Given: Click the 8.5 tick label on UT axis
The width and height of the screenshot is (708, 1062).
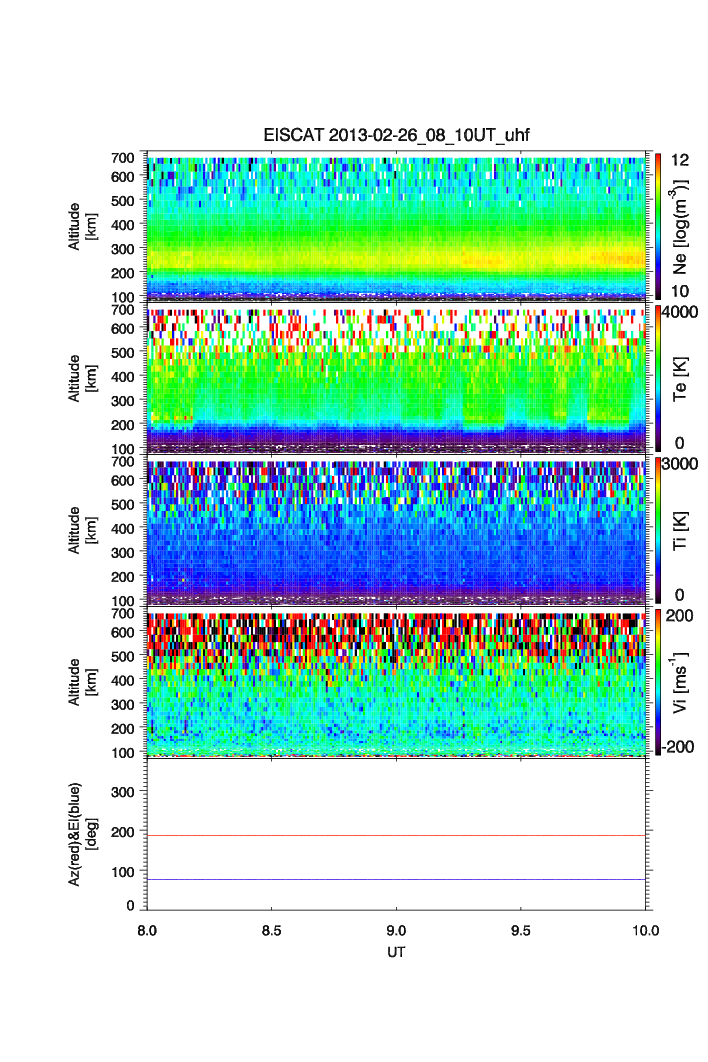Looking at the screenshot, I should 272,930.
